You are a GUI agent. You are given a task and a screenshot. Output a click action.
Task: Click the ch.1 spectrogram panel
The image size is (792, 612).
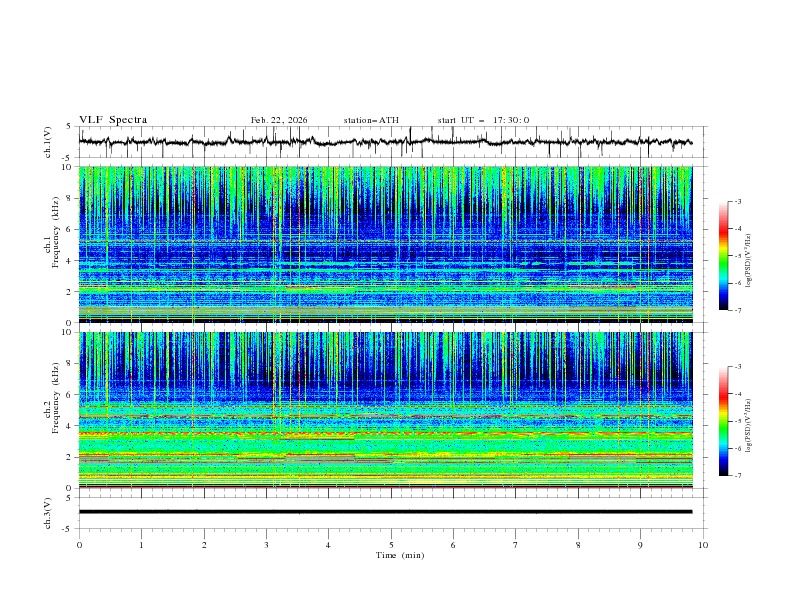pyautogui.click(x=385, y=244)
